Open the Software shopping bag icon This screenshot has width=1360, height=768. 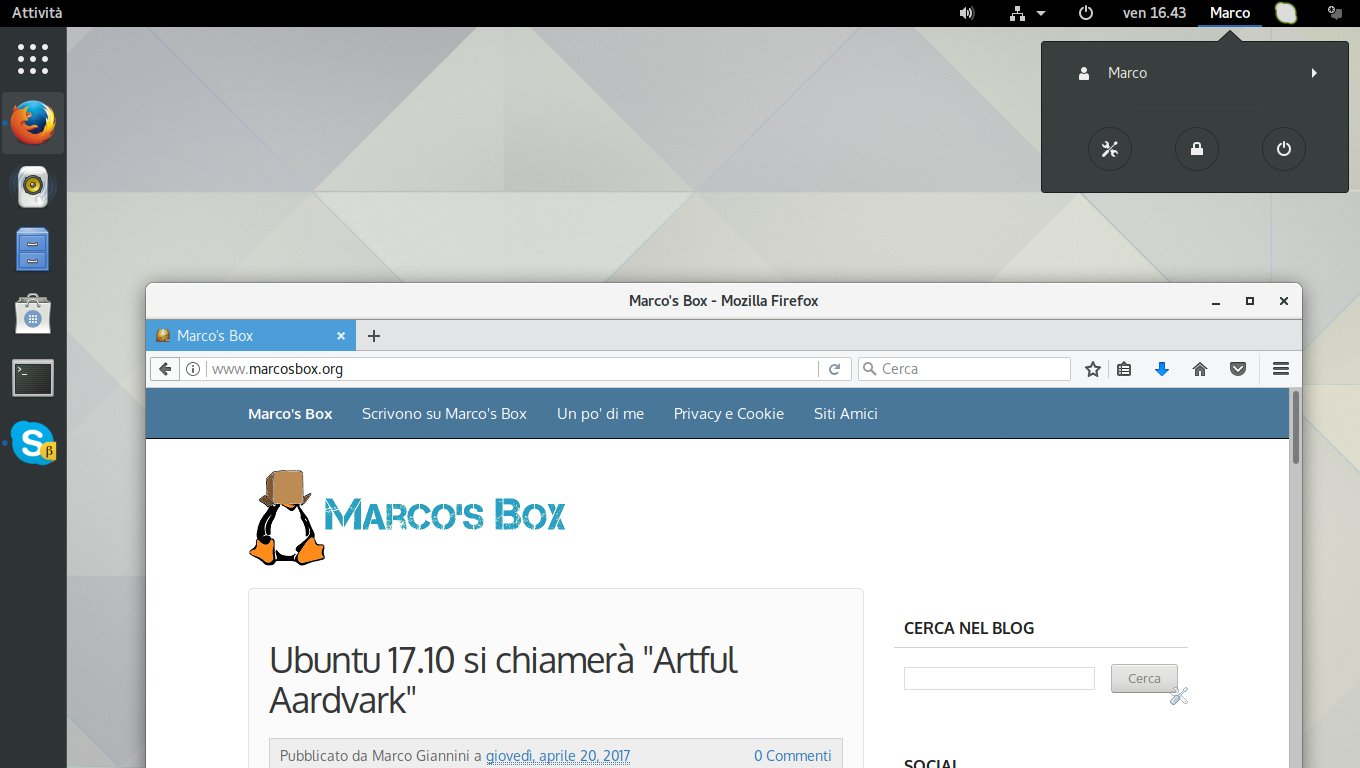pyautogui.click(x=33, y=314)
